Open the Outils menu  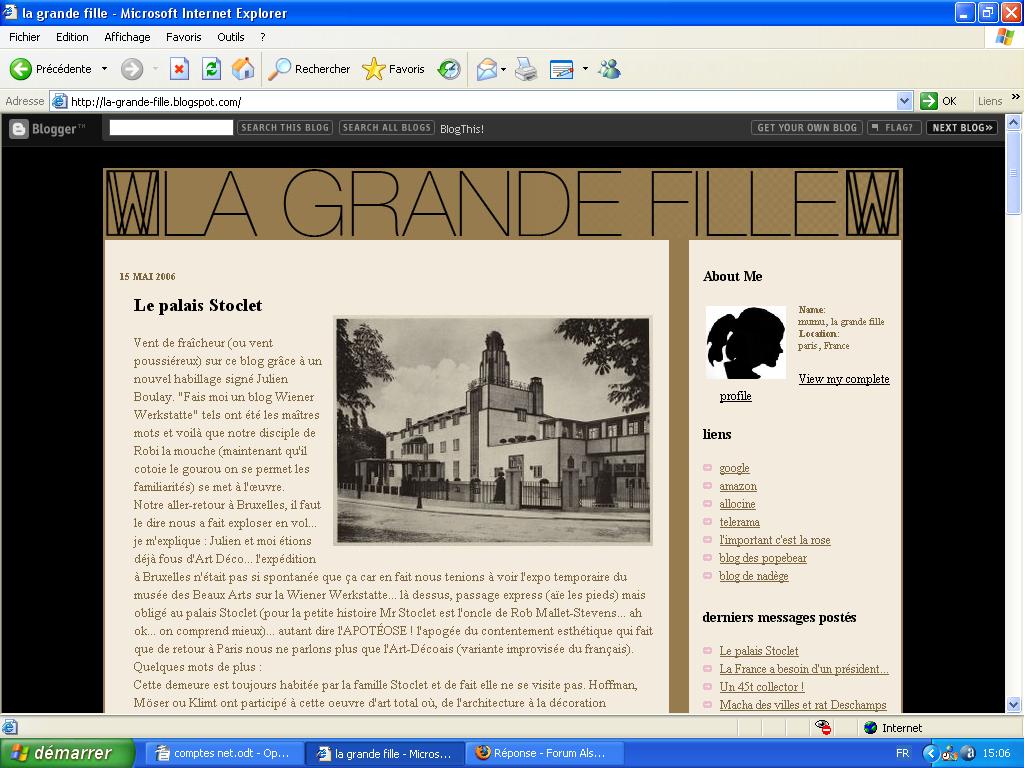[x=231, y=37]
